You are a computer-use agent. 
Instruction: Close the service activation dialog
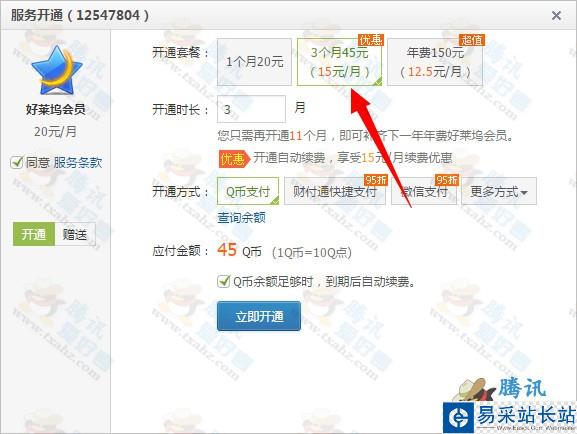point(556,15)
